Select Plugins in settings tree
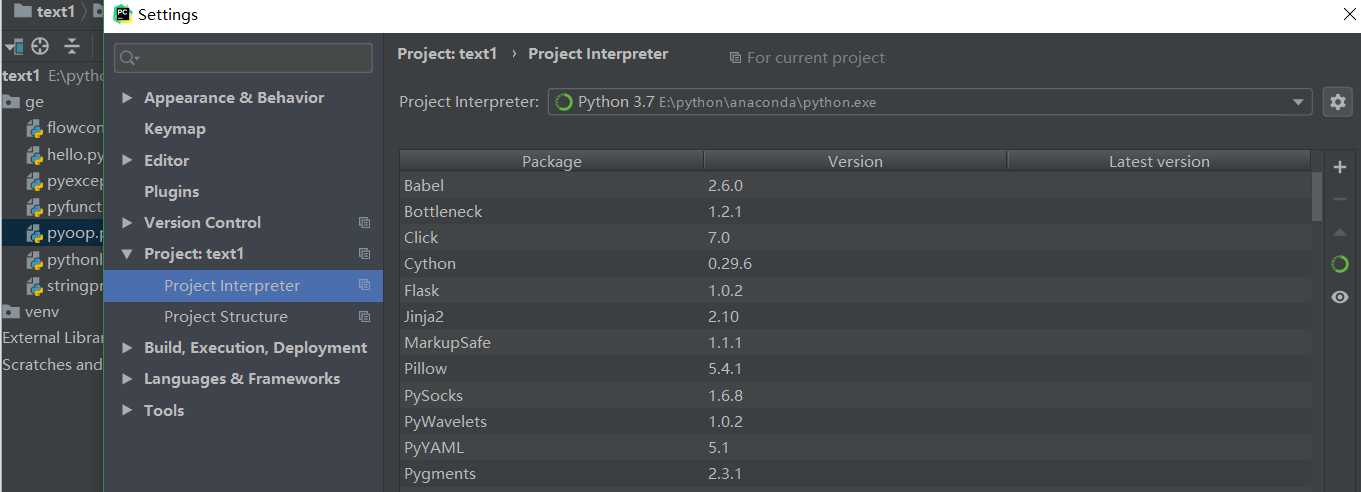This screenshot has width=1361, height=492. tap(171, 192)
